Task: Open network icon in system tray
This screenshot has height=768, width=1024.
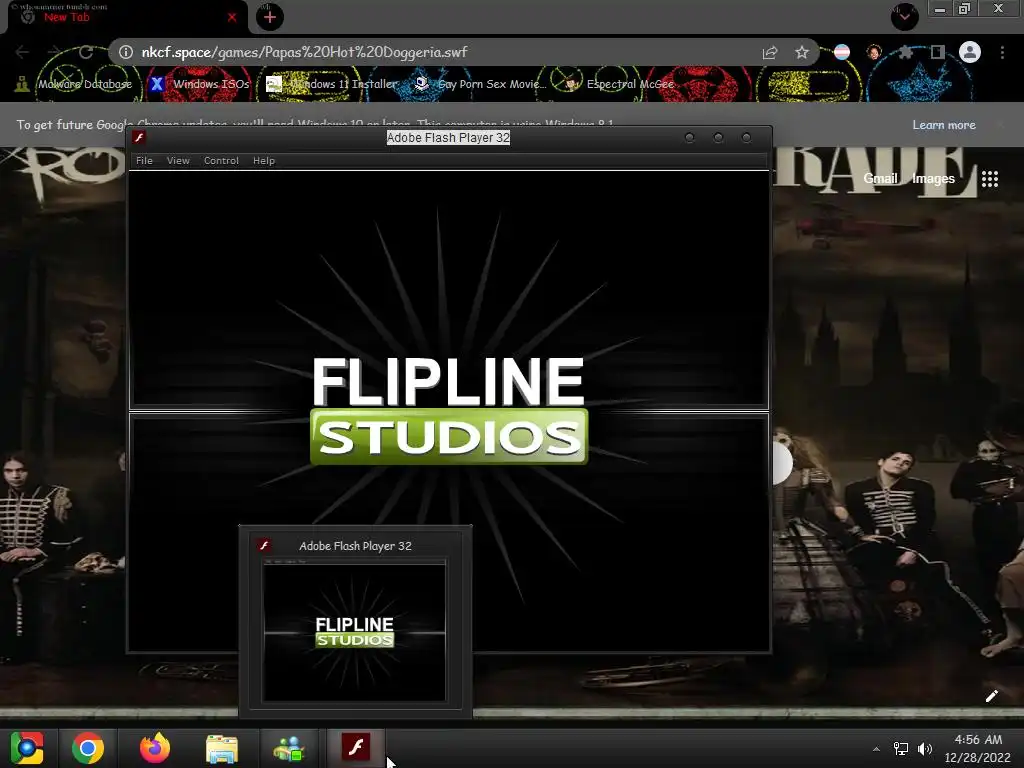Action: [x=901, y=749]
